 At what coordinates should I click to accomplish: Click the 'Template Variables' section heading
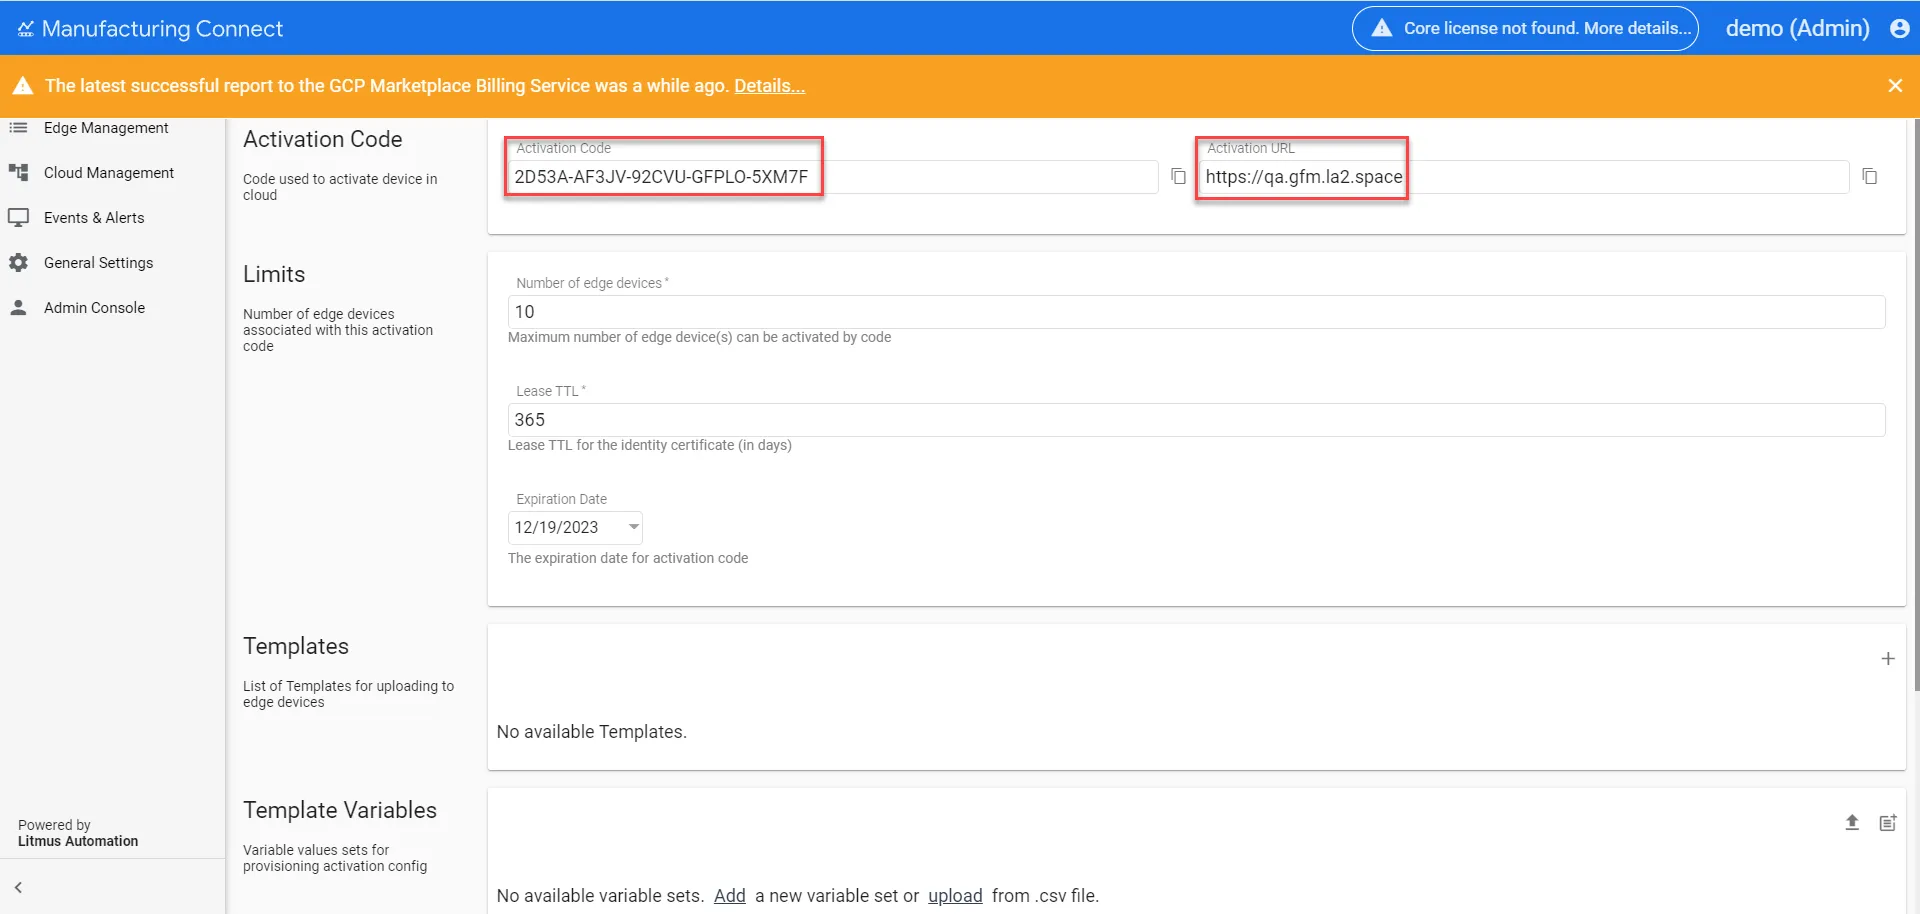click(x=340, y=810)
